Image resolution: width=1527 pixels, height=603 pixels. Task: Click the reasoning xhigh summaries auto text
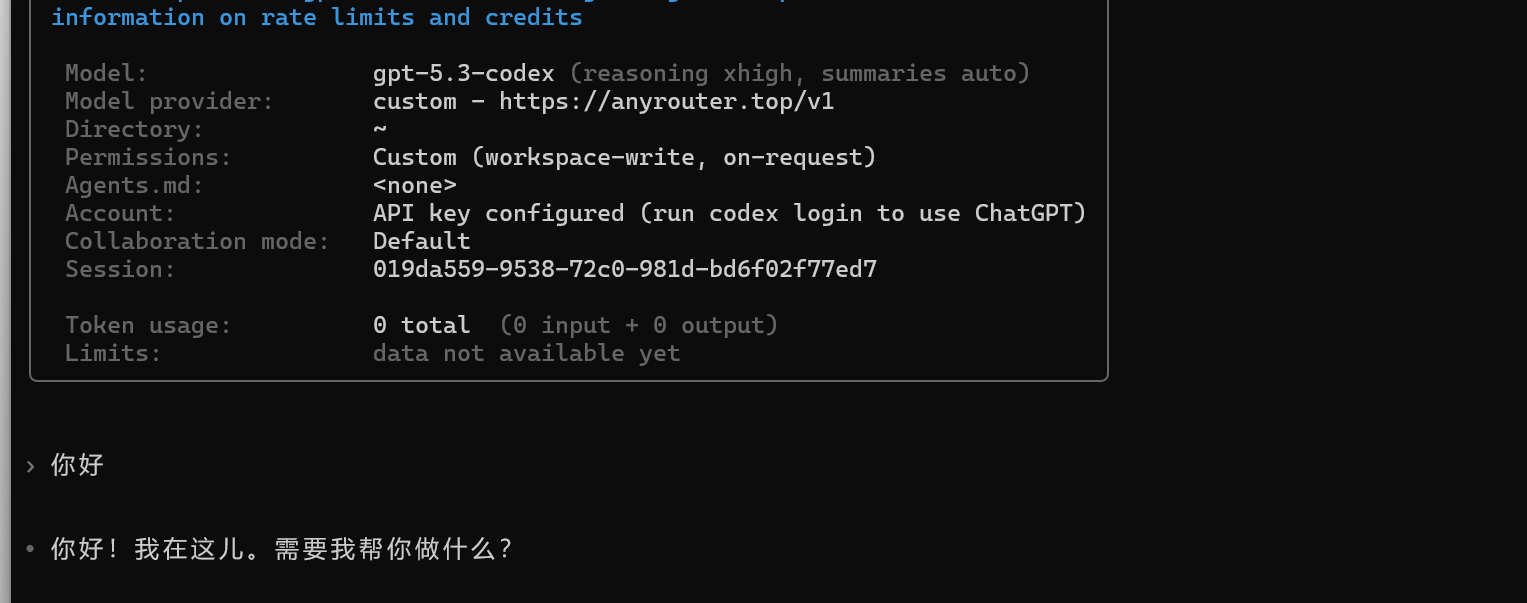800,73
